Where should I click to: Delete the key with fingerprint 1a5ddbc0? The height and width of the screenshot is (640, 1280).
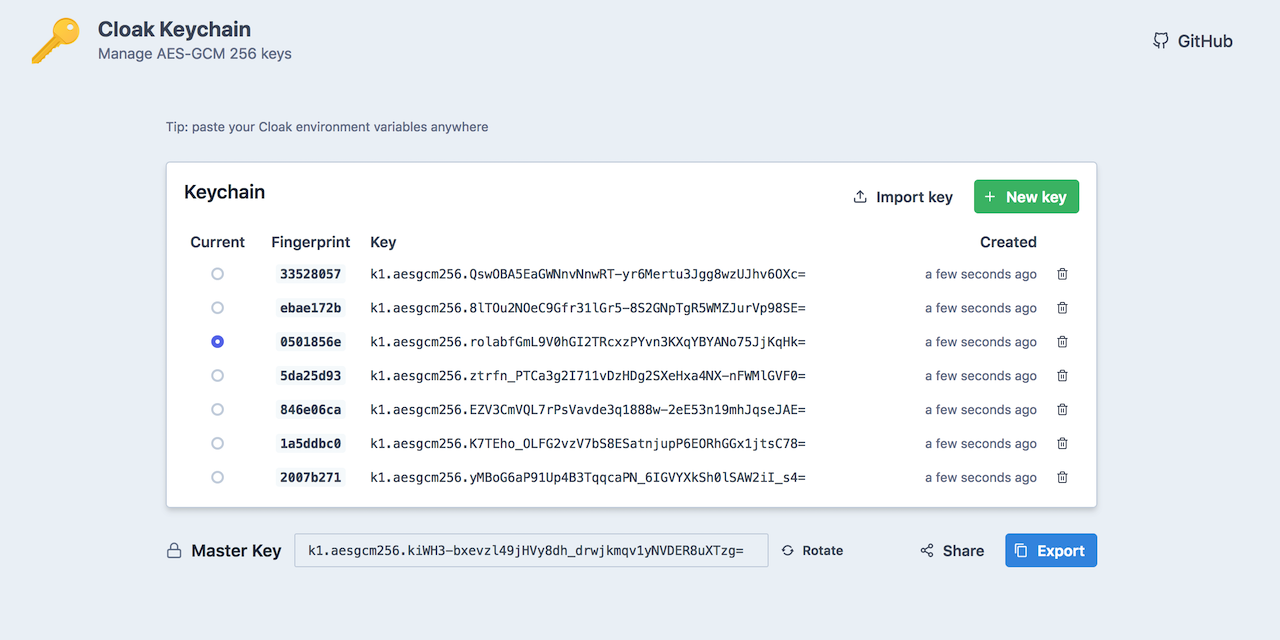(1062, 444)
